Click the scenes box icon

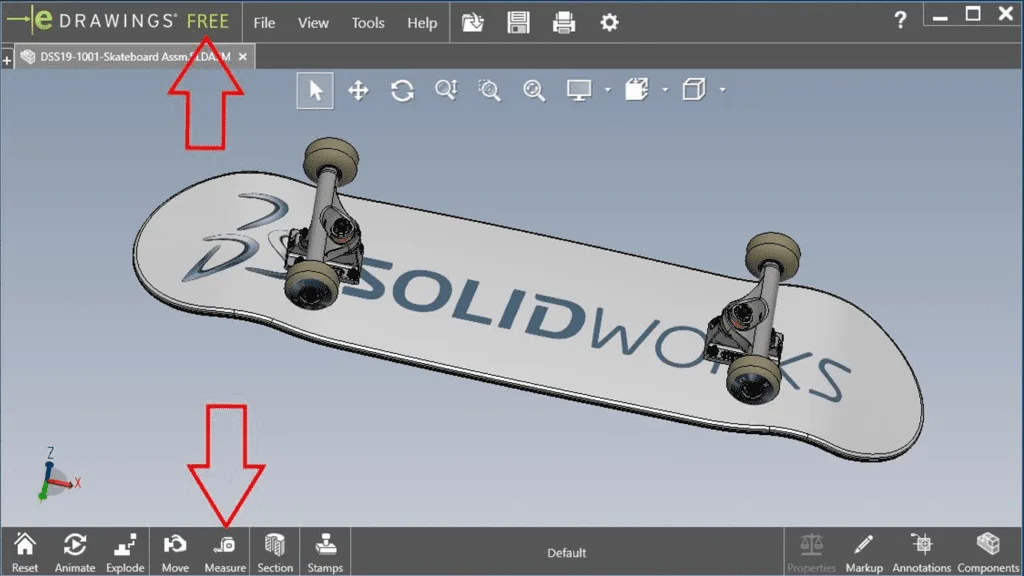pyautogui.click(x=636, y=89)
